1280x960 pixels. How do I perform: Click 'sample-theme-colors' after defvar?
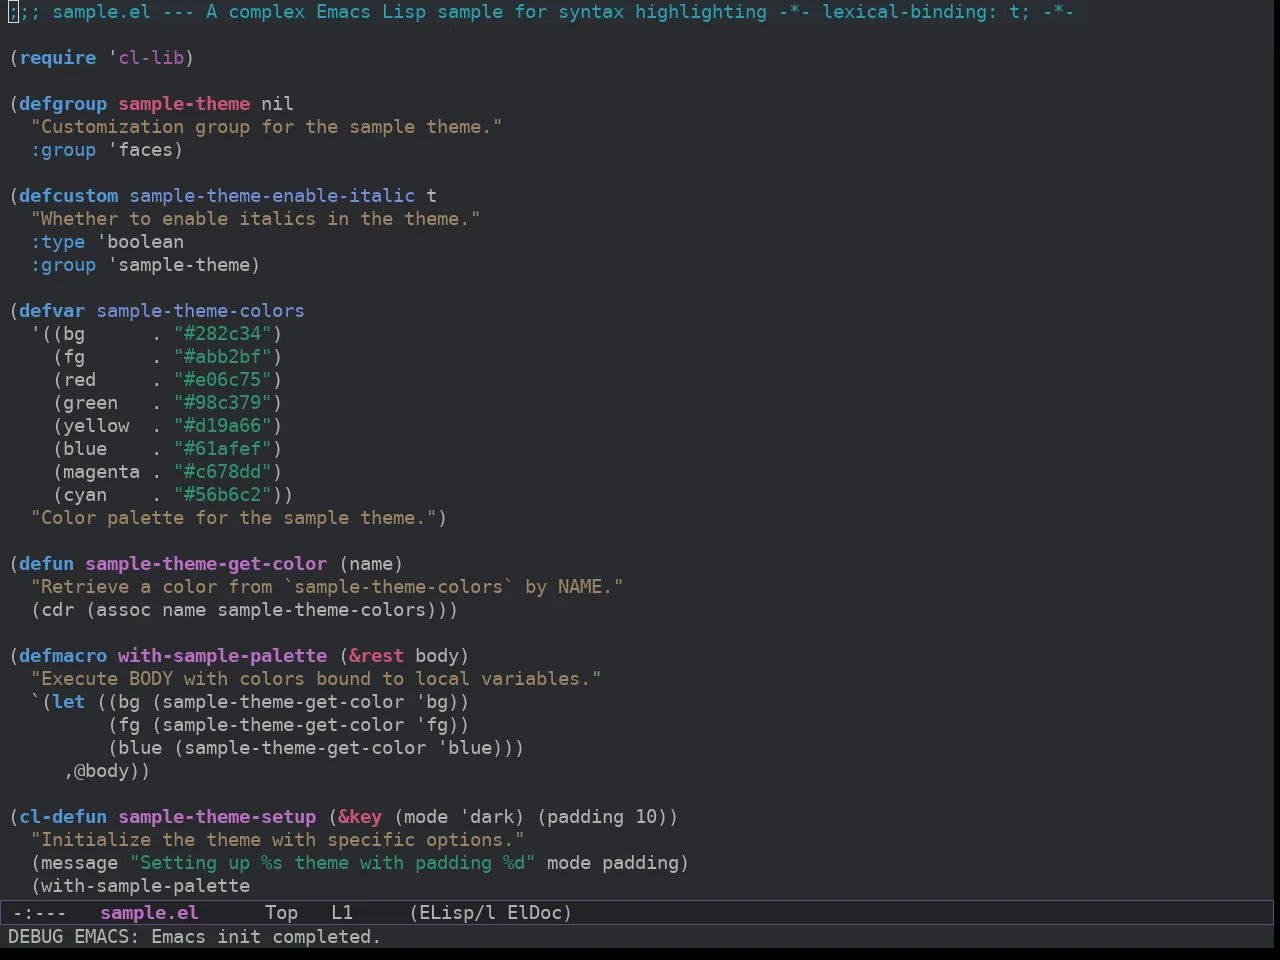point(200,311)
